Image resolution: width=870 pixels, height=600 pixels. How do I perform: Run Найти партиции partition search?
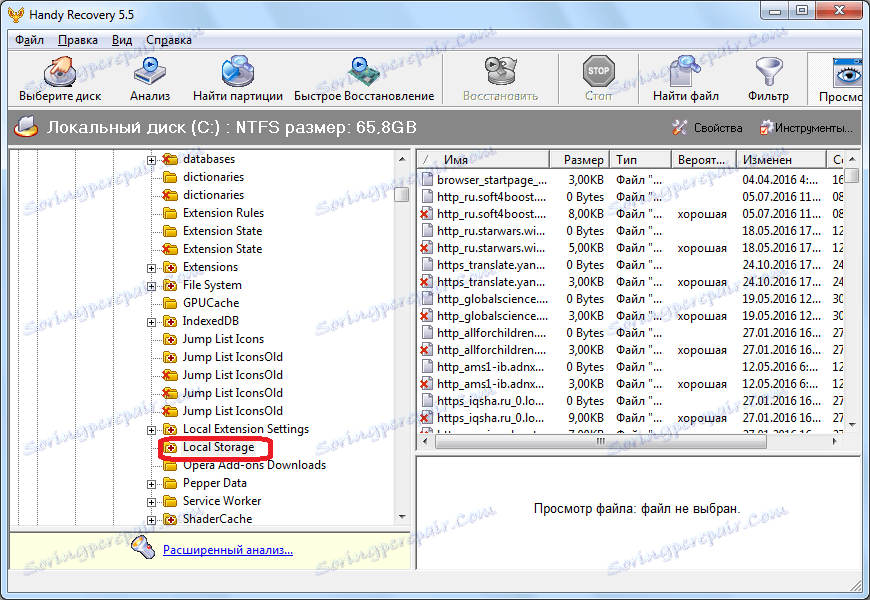[x=237, y=79]
